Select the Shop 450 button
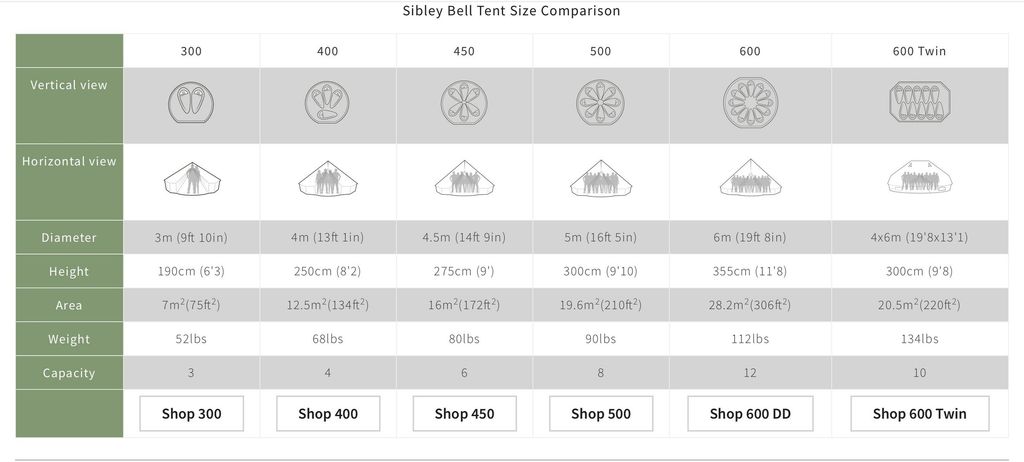1024x462 pixels. click(x=464, y=414)
